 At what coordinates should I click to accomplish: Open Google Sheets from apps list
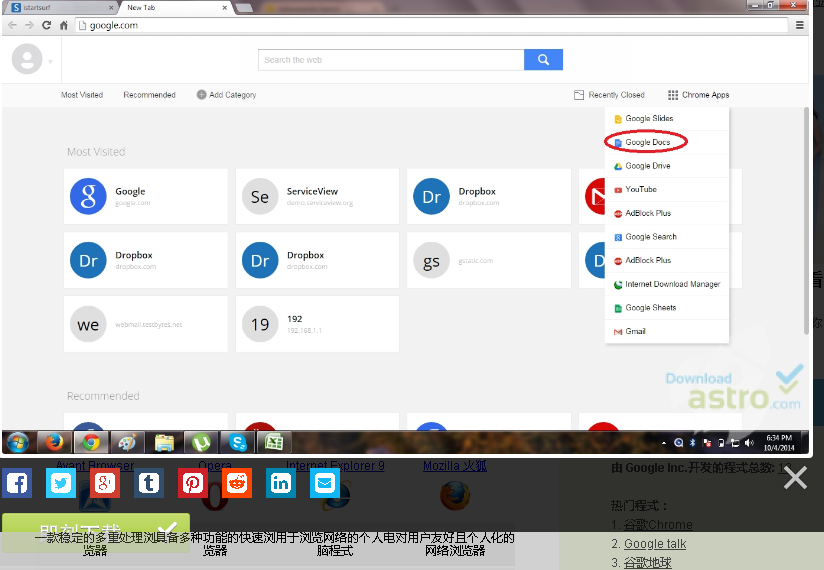667,308
